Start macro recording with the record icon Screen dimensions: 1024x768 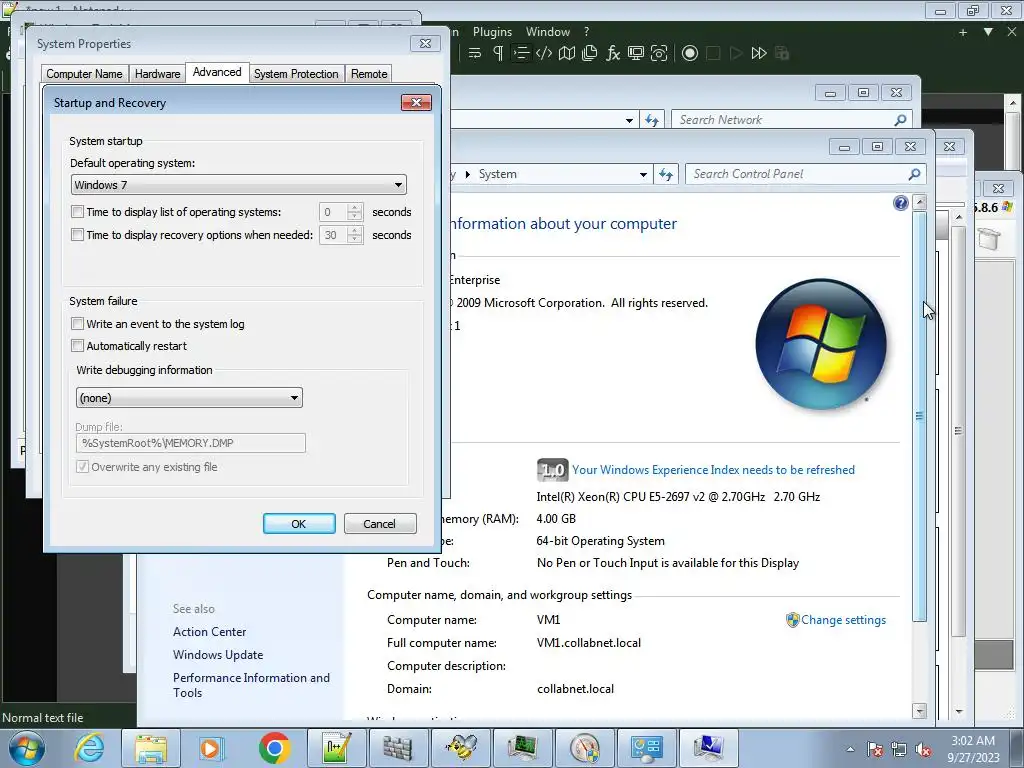click(690, 54)
